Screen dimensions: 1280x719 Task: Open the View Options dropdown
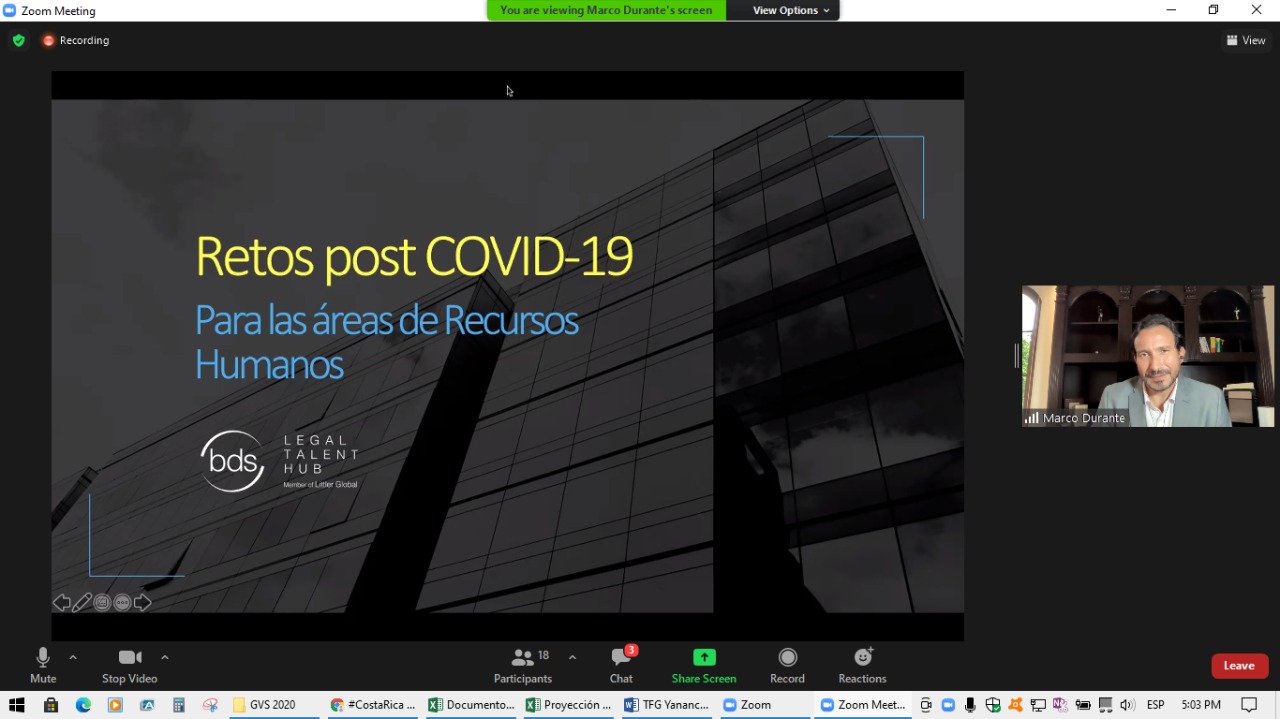pos(791,10)
